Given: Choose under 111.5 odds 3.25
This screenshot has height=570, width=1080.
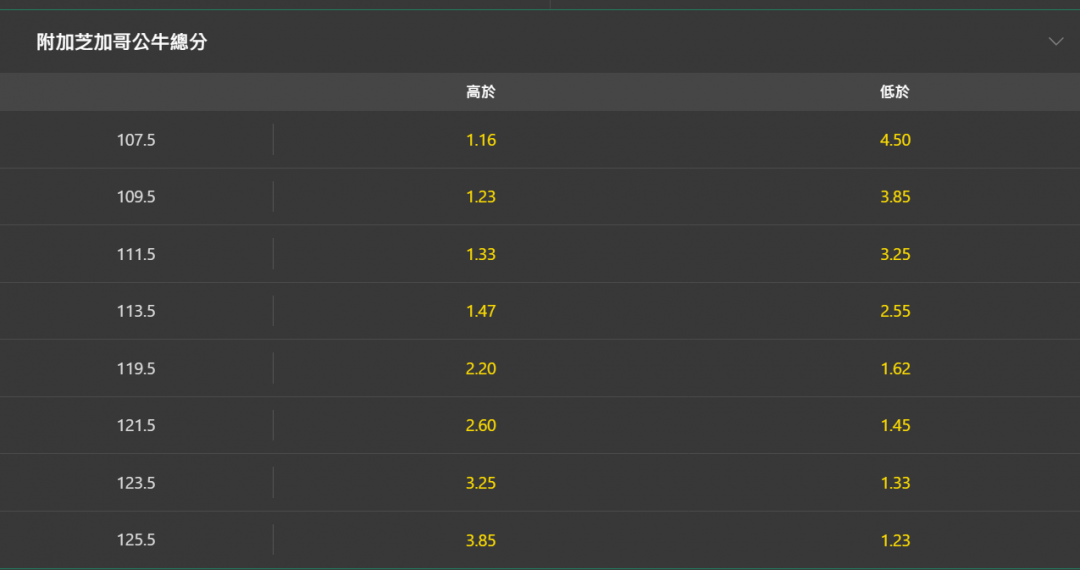Looking at the screenshot, I should coord(895,254).
